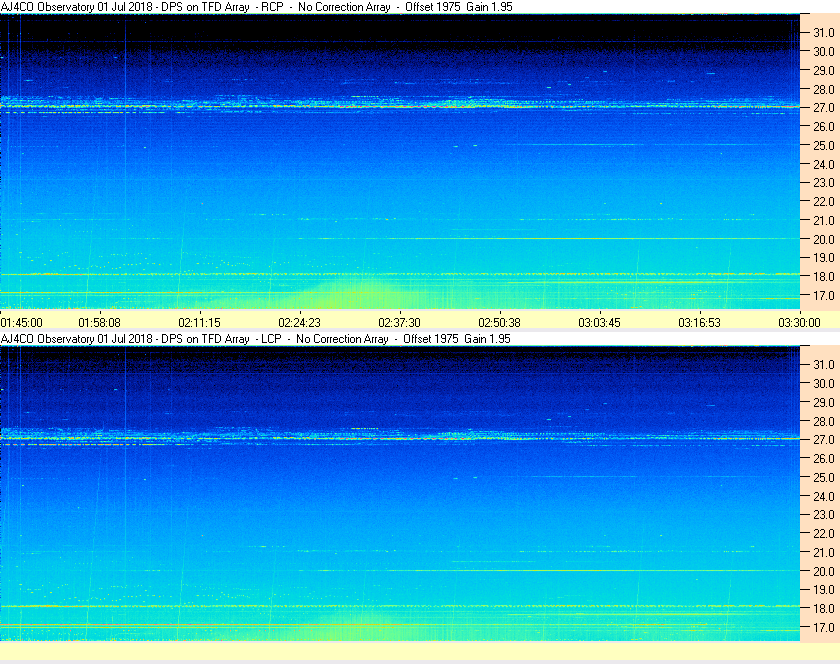The height and width of the screenshot is (664, 840).
Task: Click the 02:11:15 time axis label
Action: coord(199,323)
